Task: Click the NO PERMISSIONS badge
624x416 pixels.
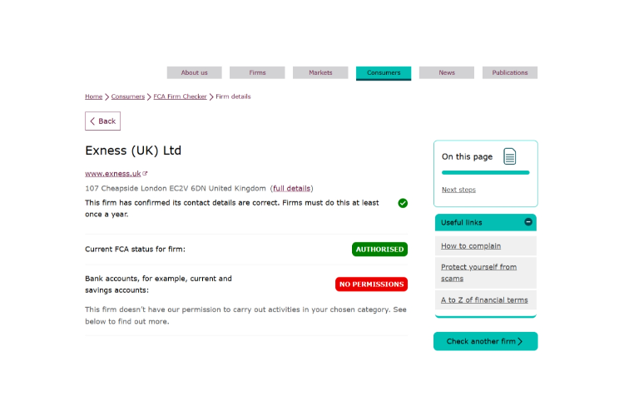Action: [x=371, y=284]
